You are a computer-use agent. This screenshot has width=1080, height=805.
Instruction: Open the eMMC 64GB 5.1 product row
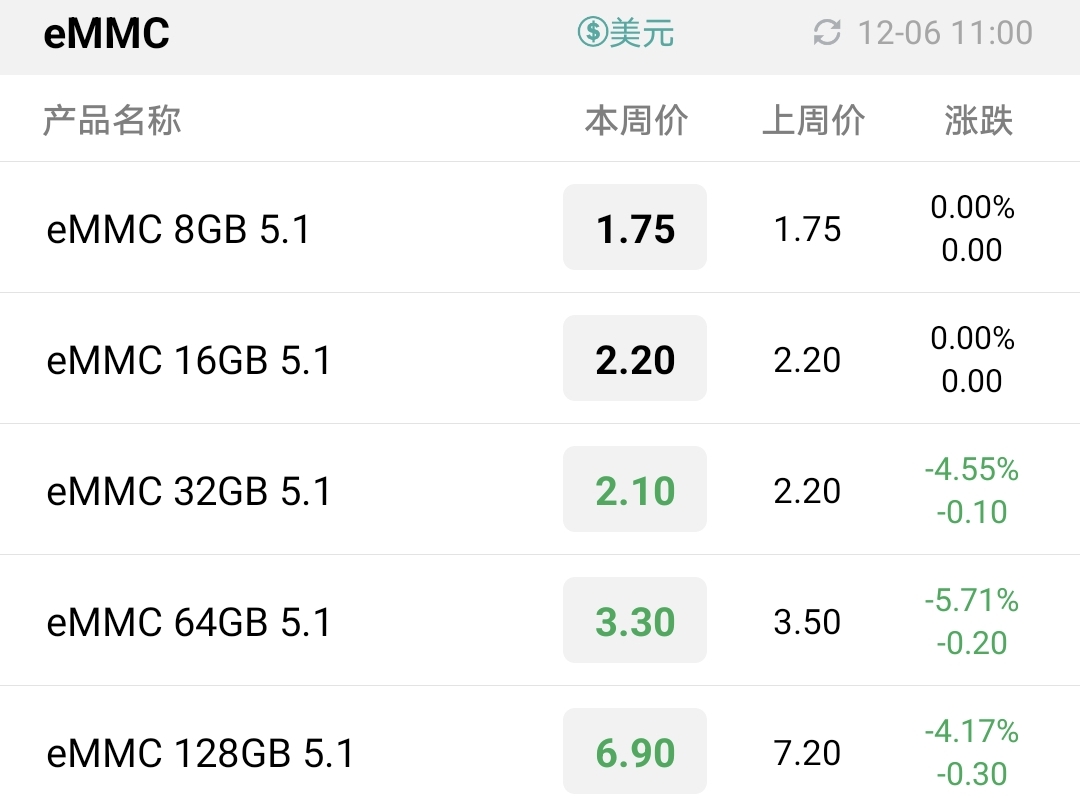[x=540, y=620]
